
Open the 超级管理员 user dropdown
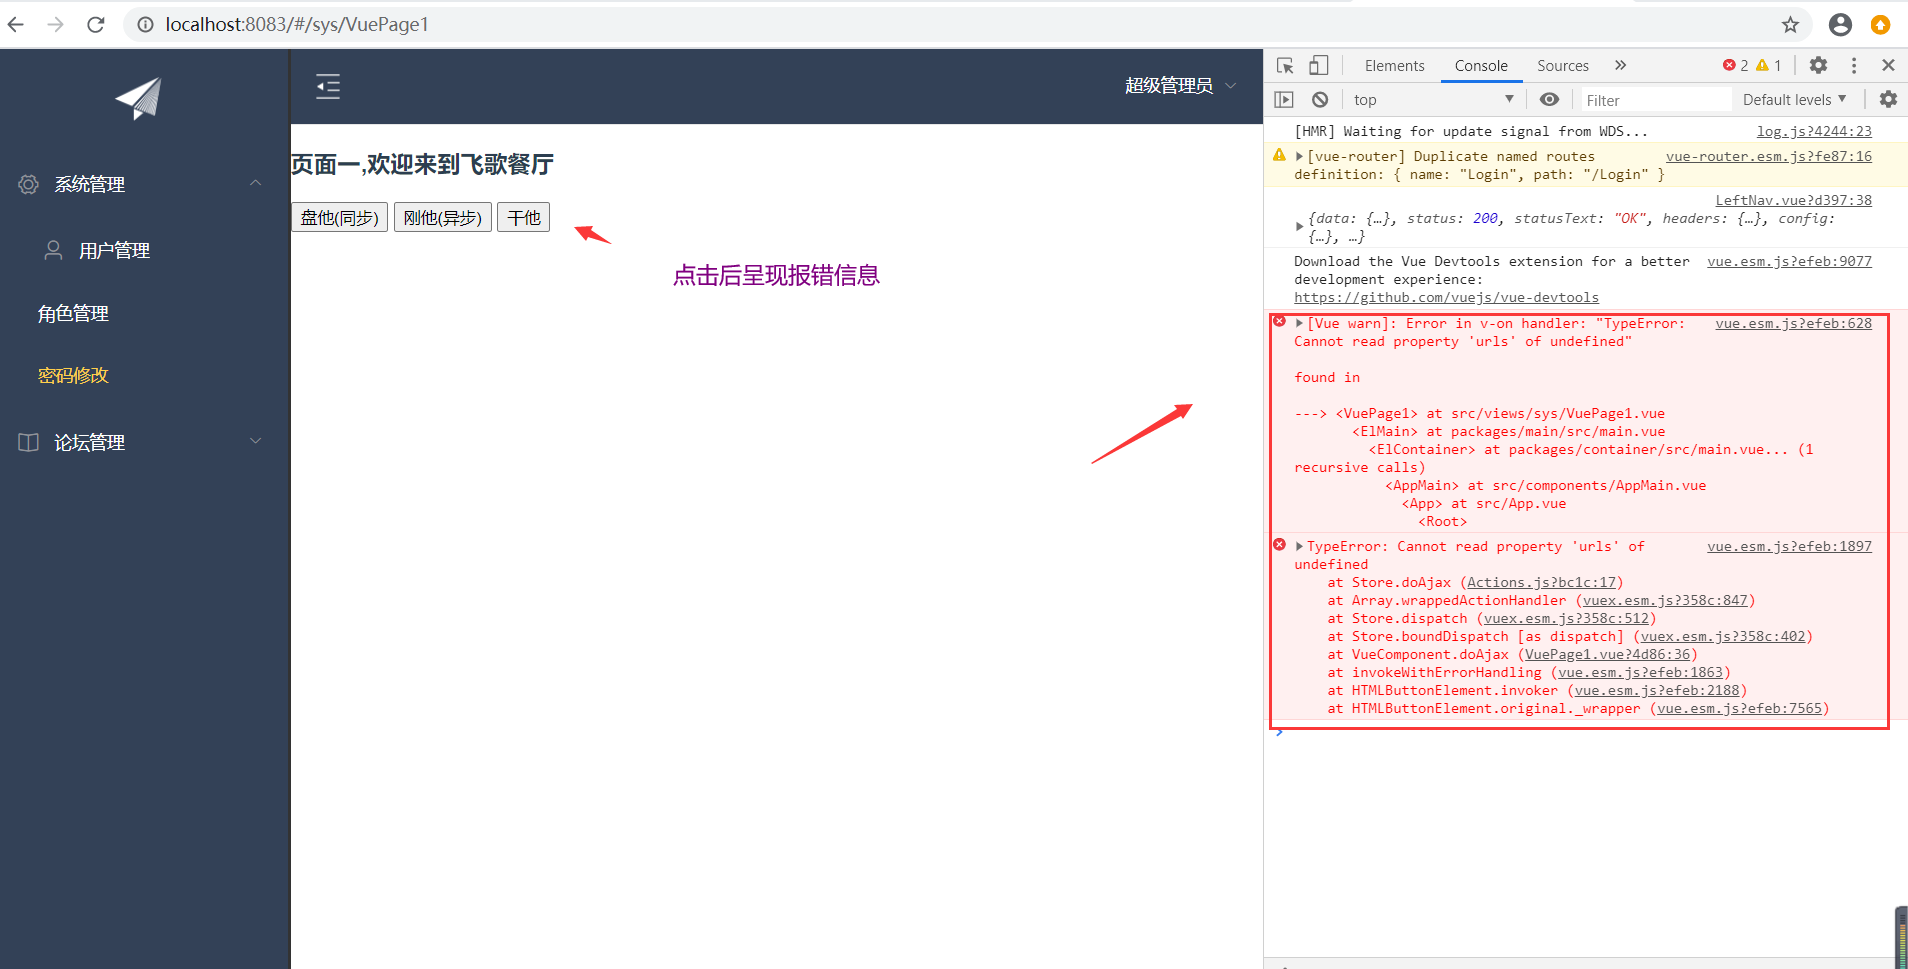tap(1181, 86)
